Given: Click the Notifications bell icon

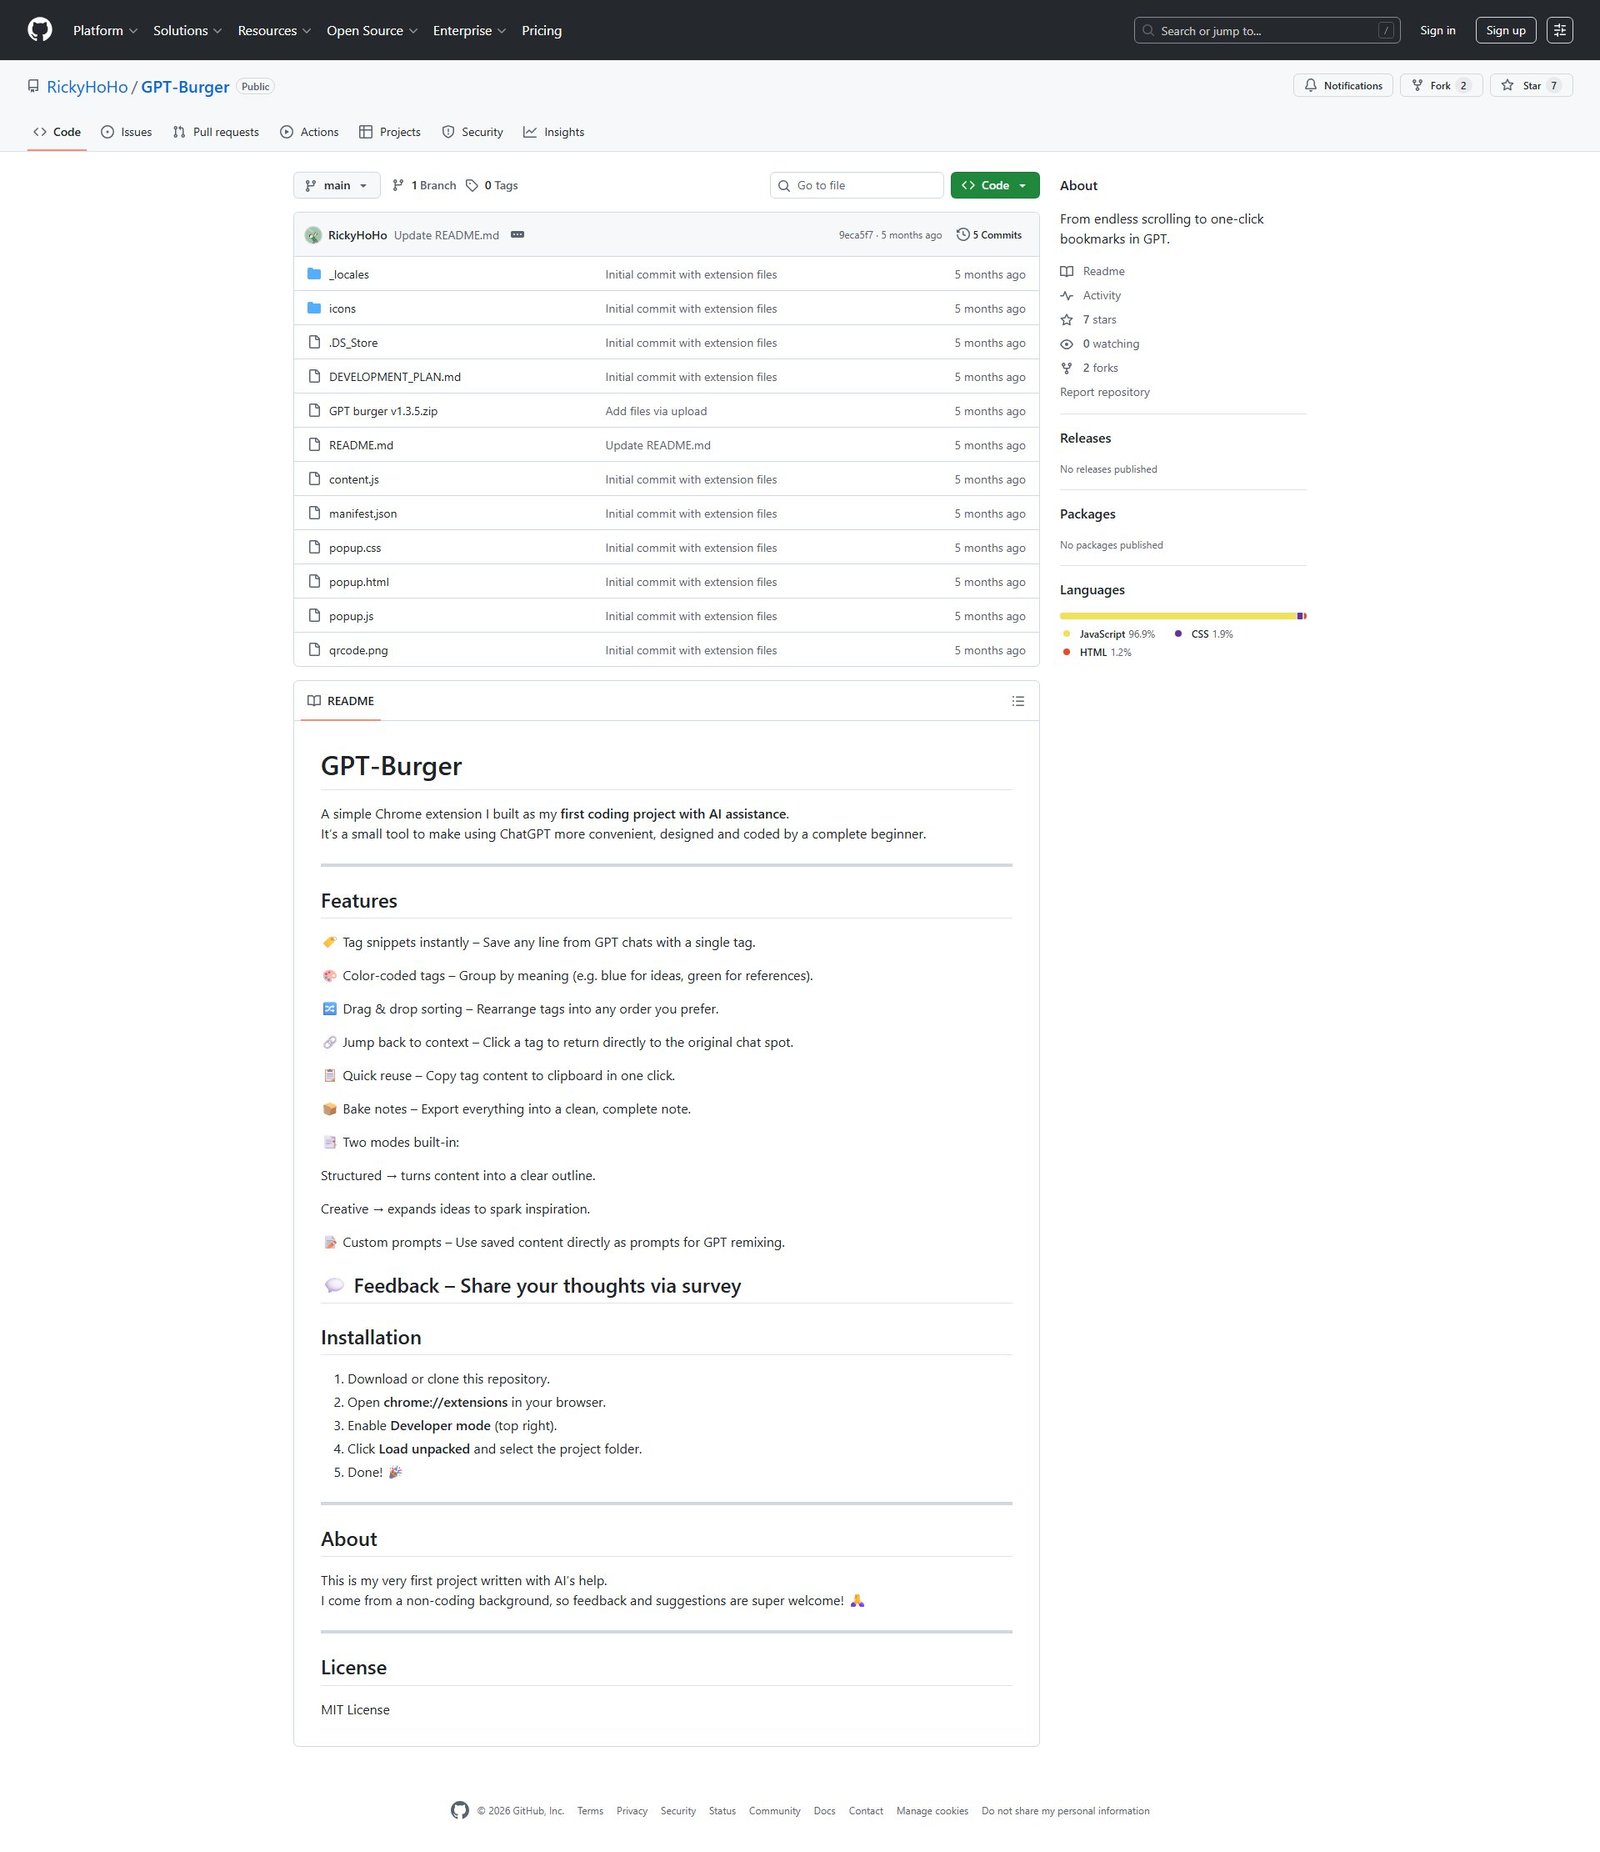Looking at the screenshot, I should (x=1310, y=86).
